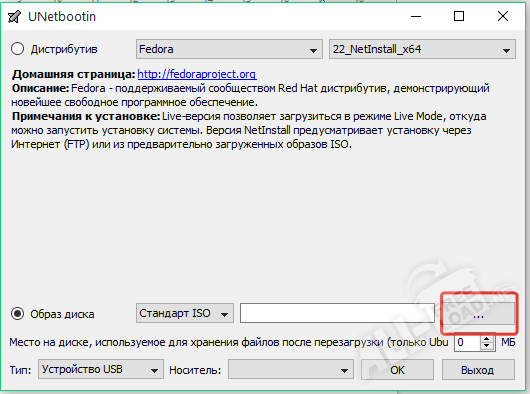530x394 pixels.
Task: Click the disk image path input field
Action: point(337,313)
